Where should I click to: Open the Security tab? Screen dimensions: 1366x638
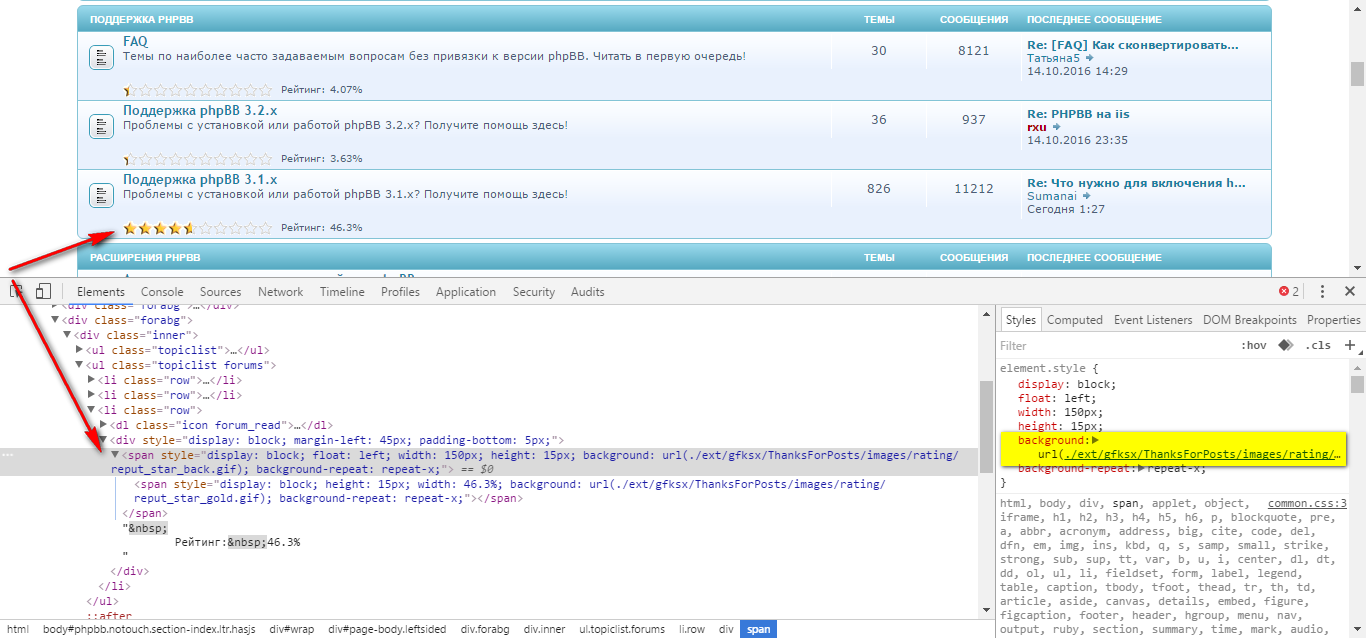pyautogui.click(x=534, y=292)
